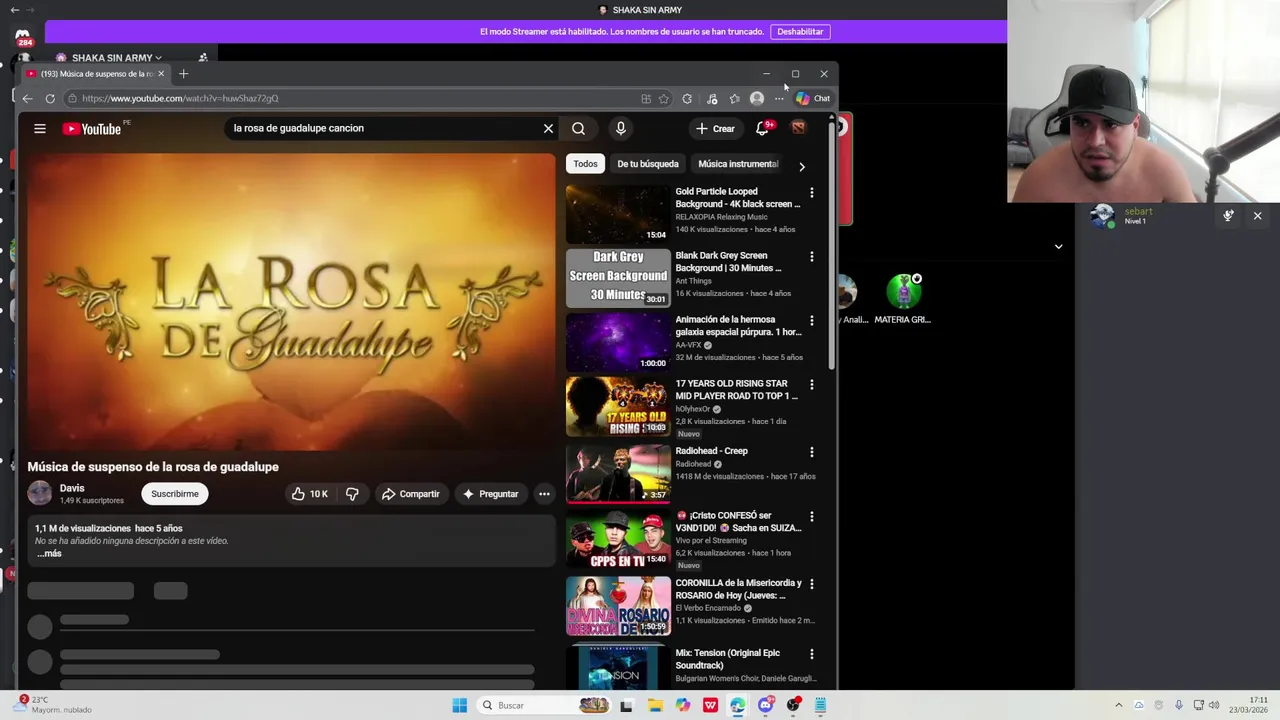Start voice search with the microphone
This screenshot has height=720, width=1280.
pos(621,128)
